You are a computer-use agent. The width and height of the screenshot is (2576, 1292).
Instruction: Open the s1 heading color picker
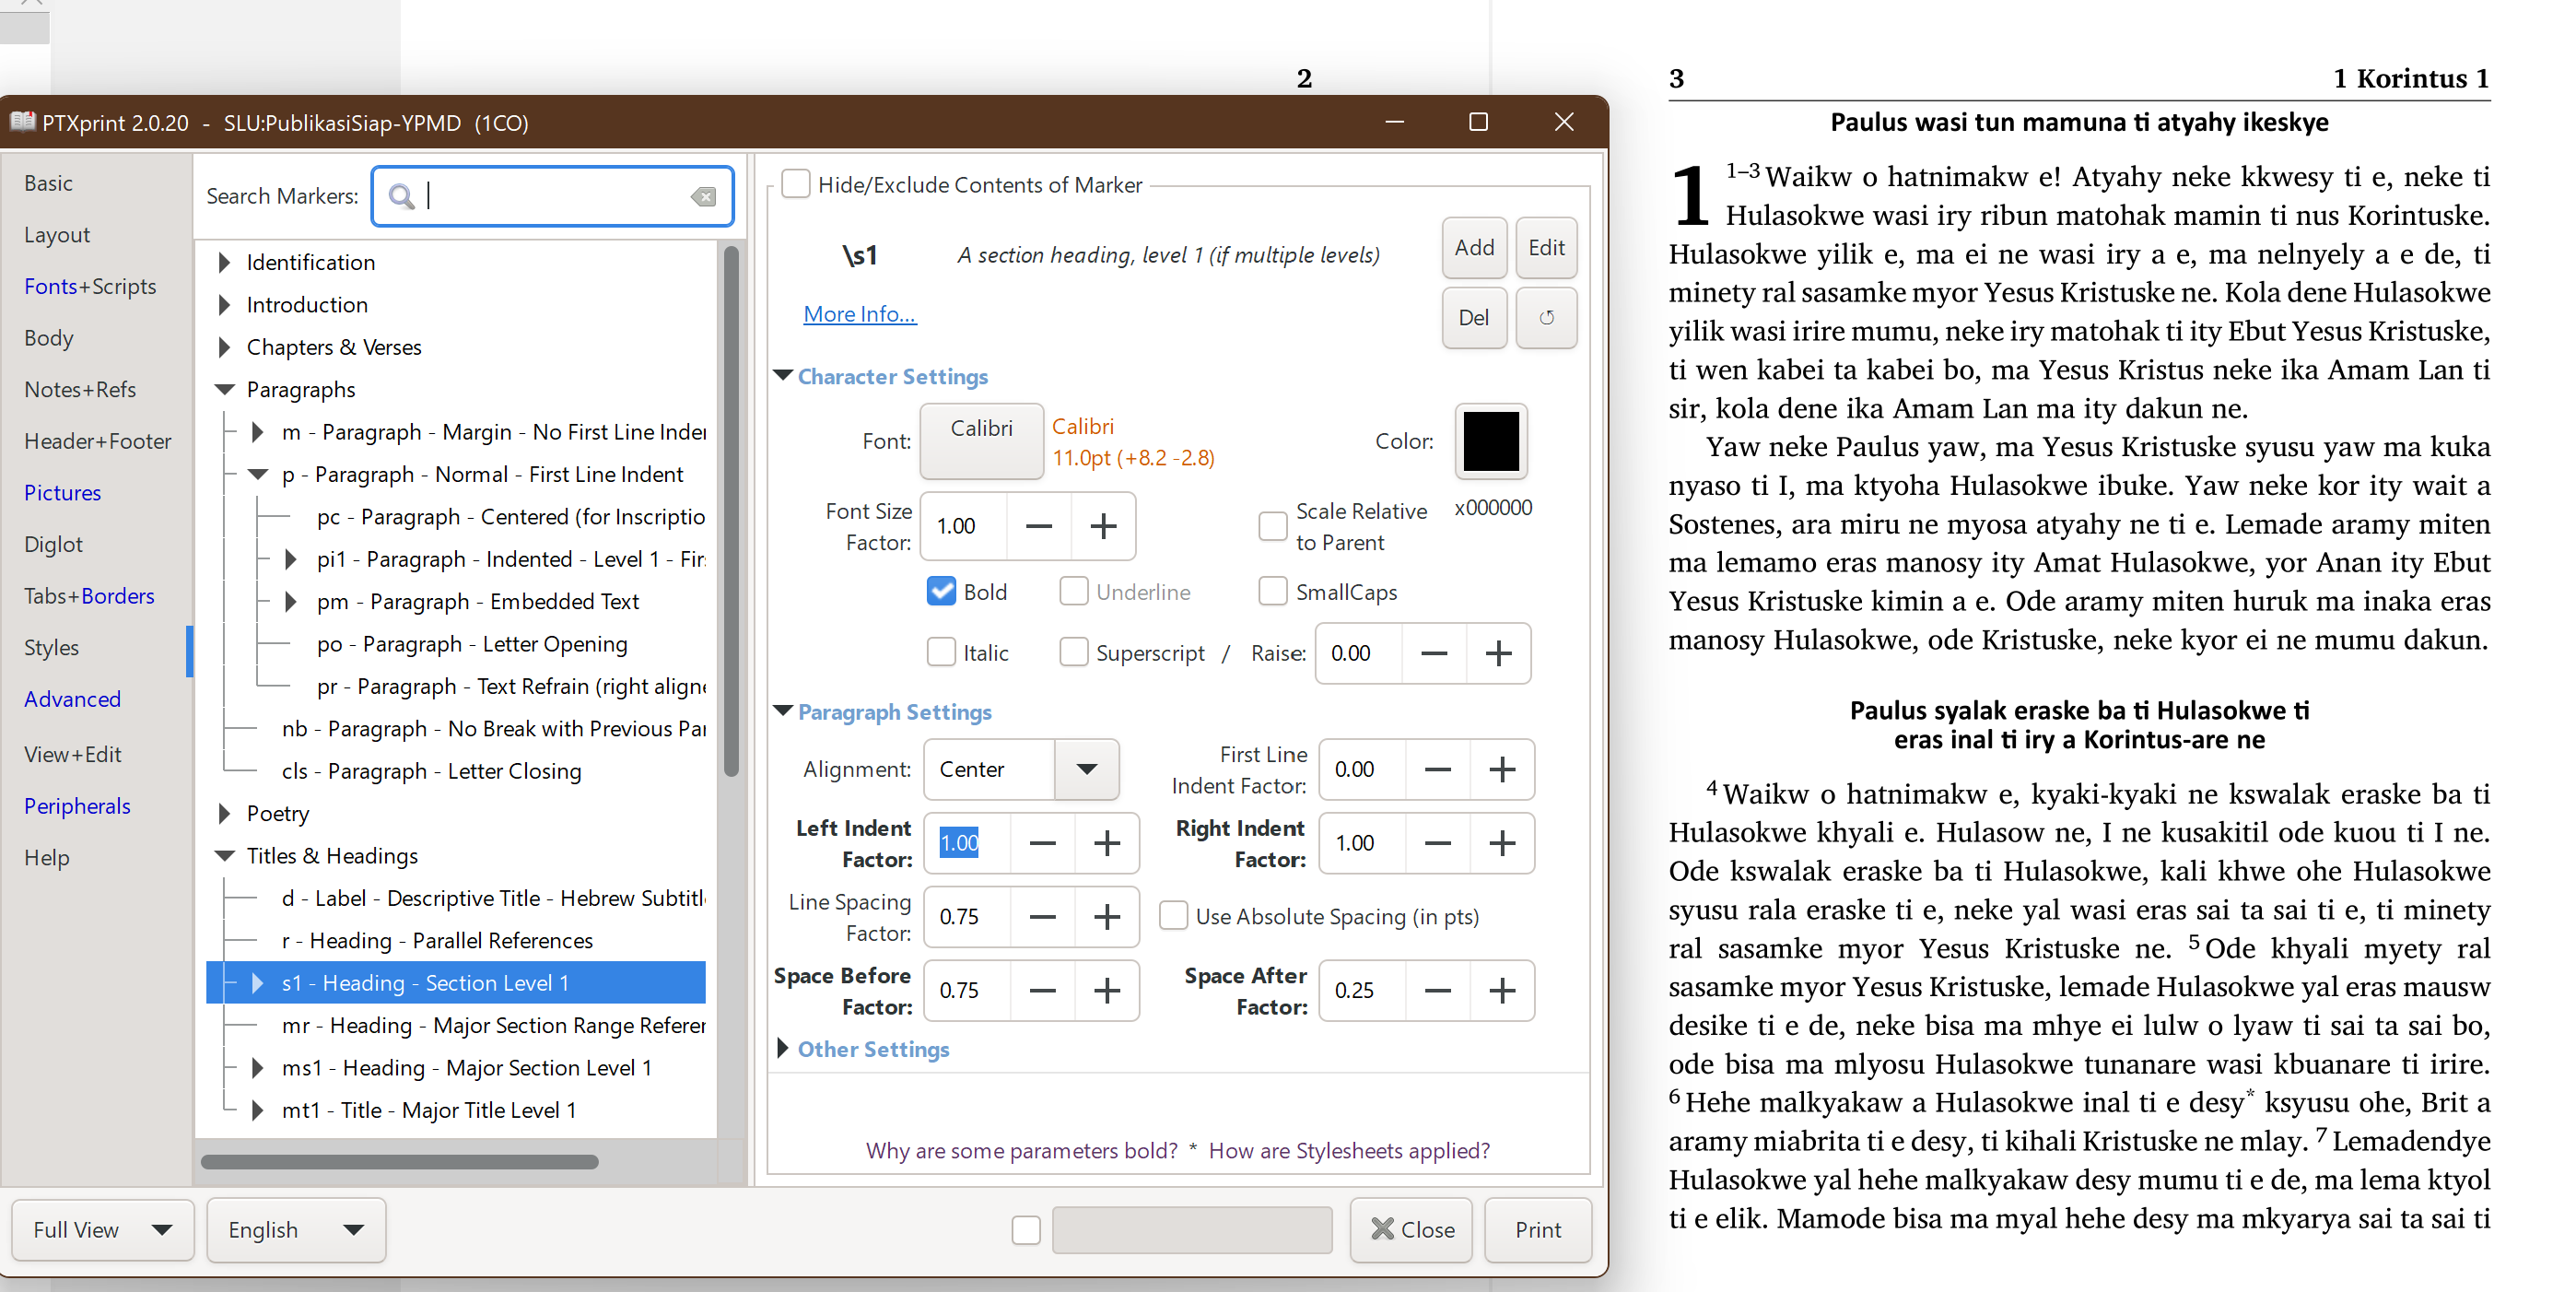tap(1491, 441)
